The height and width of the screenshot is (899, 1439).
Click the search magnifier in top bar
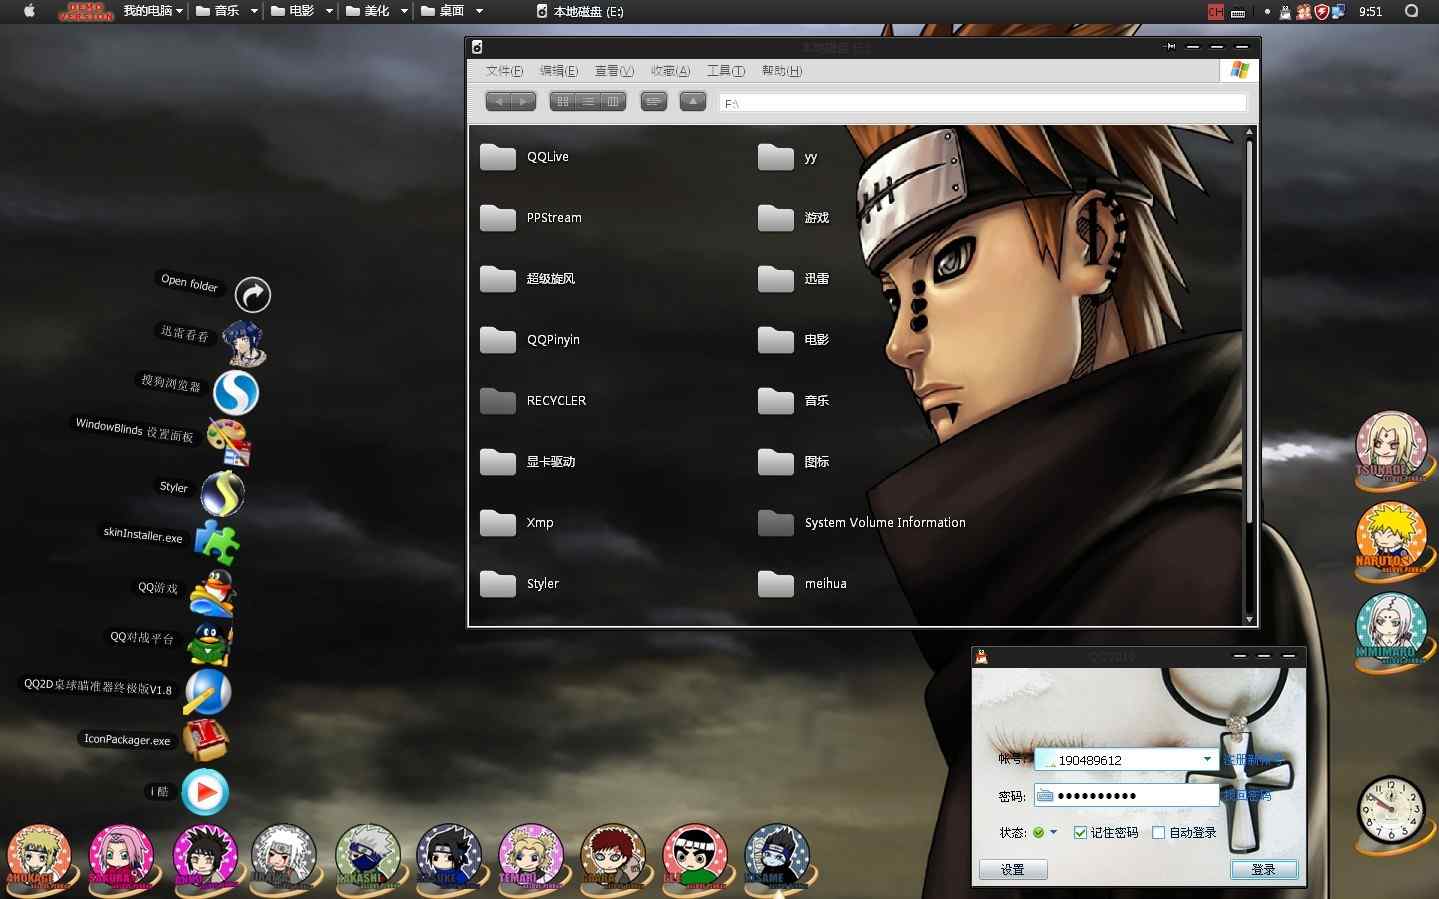(1411, 11)
